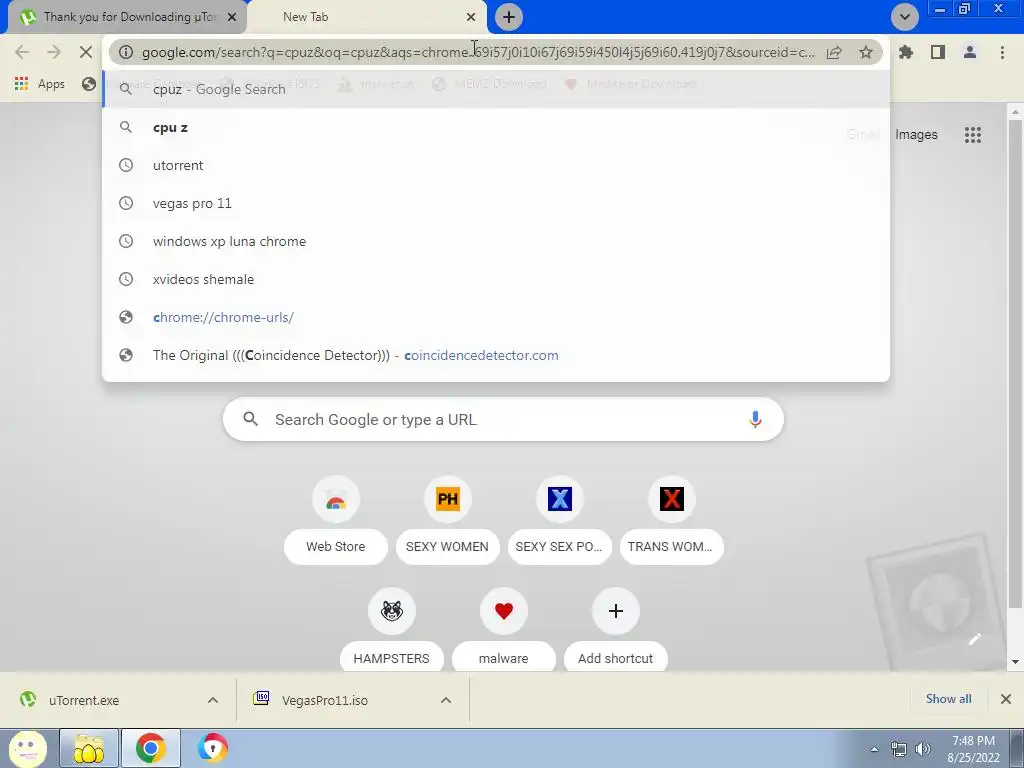Screen dimensions: 1024x768
Task: Select the 'cpuz - Google Search' suggestion
Action: coord(496,89)
